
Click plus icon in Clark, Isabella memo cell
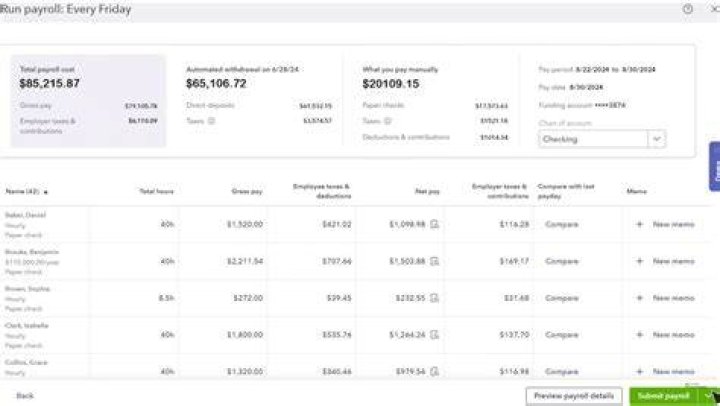[x=639, y=334]
